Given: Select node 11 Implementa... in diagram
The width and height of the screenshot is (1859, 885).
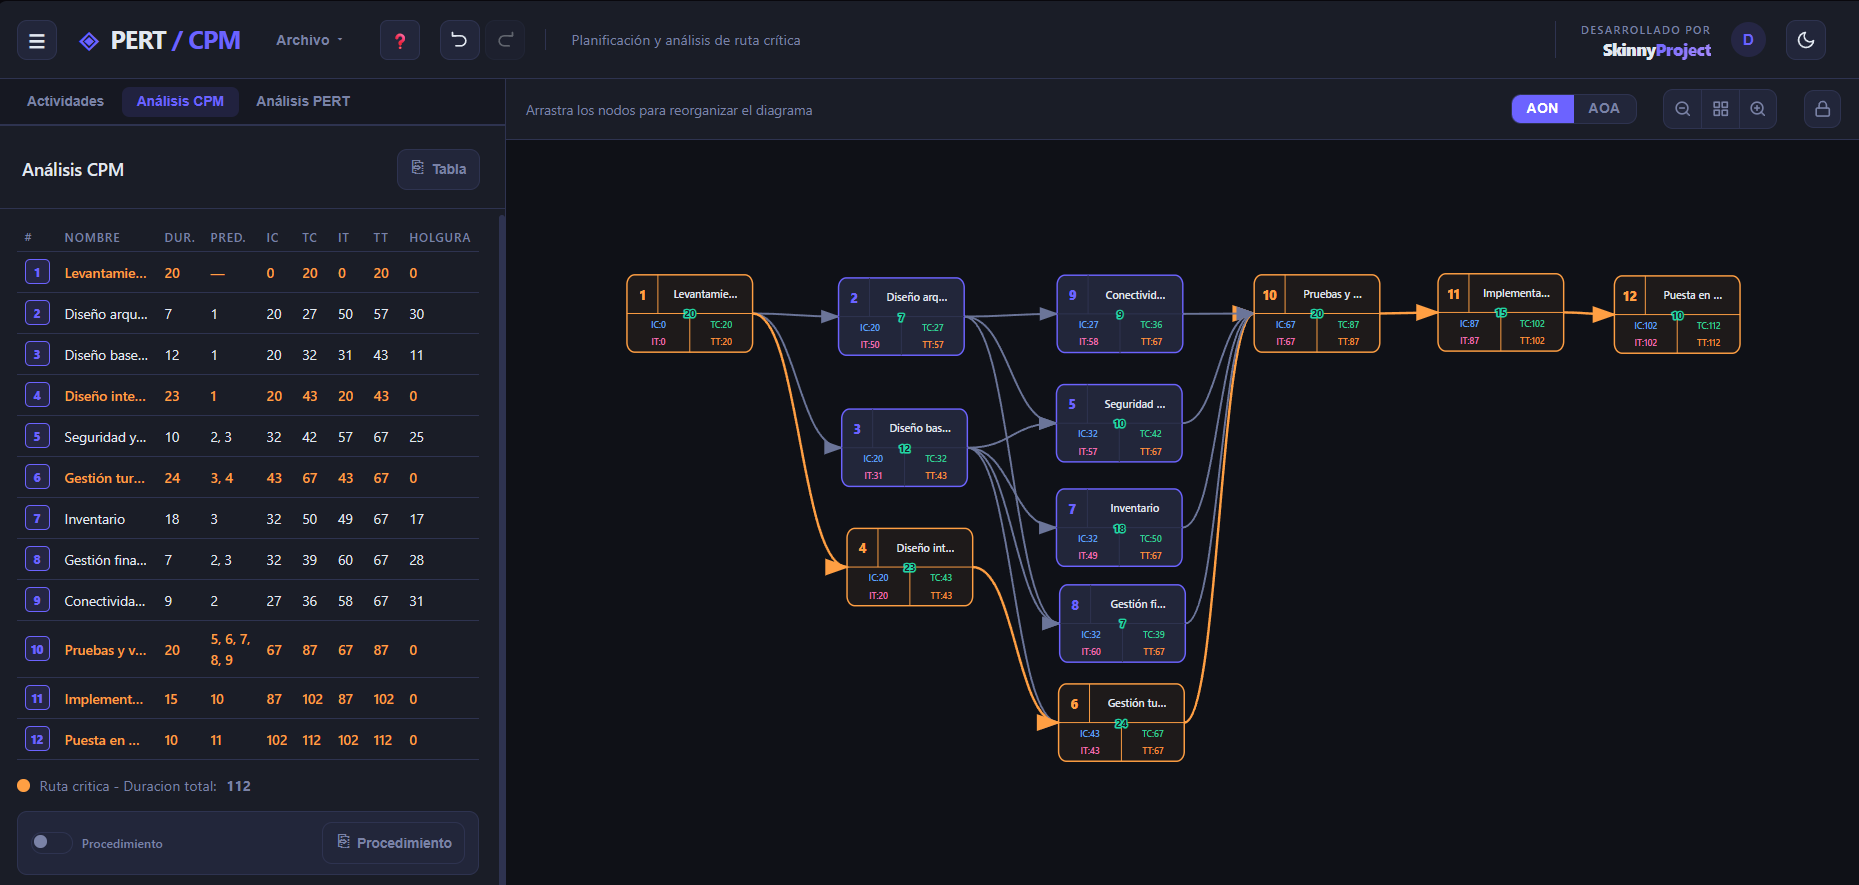Looking at the screenshot, I should point(1501,312).
